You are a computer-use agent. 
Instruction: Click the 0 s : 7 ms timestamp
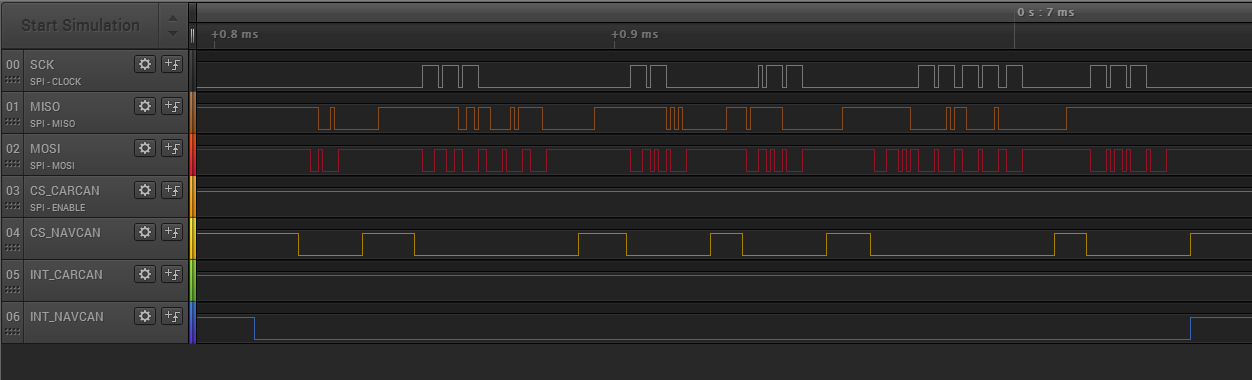pos(1046,12)
